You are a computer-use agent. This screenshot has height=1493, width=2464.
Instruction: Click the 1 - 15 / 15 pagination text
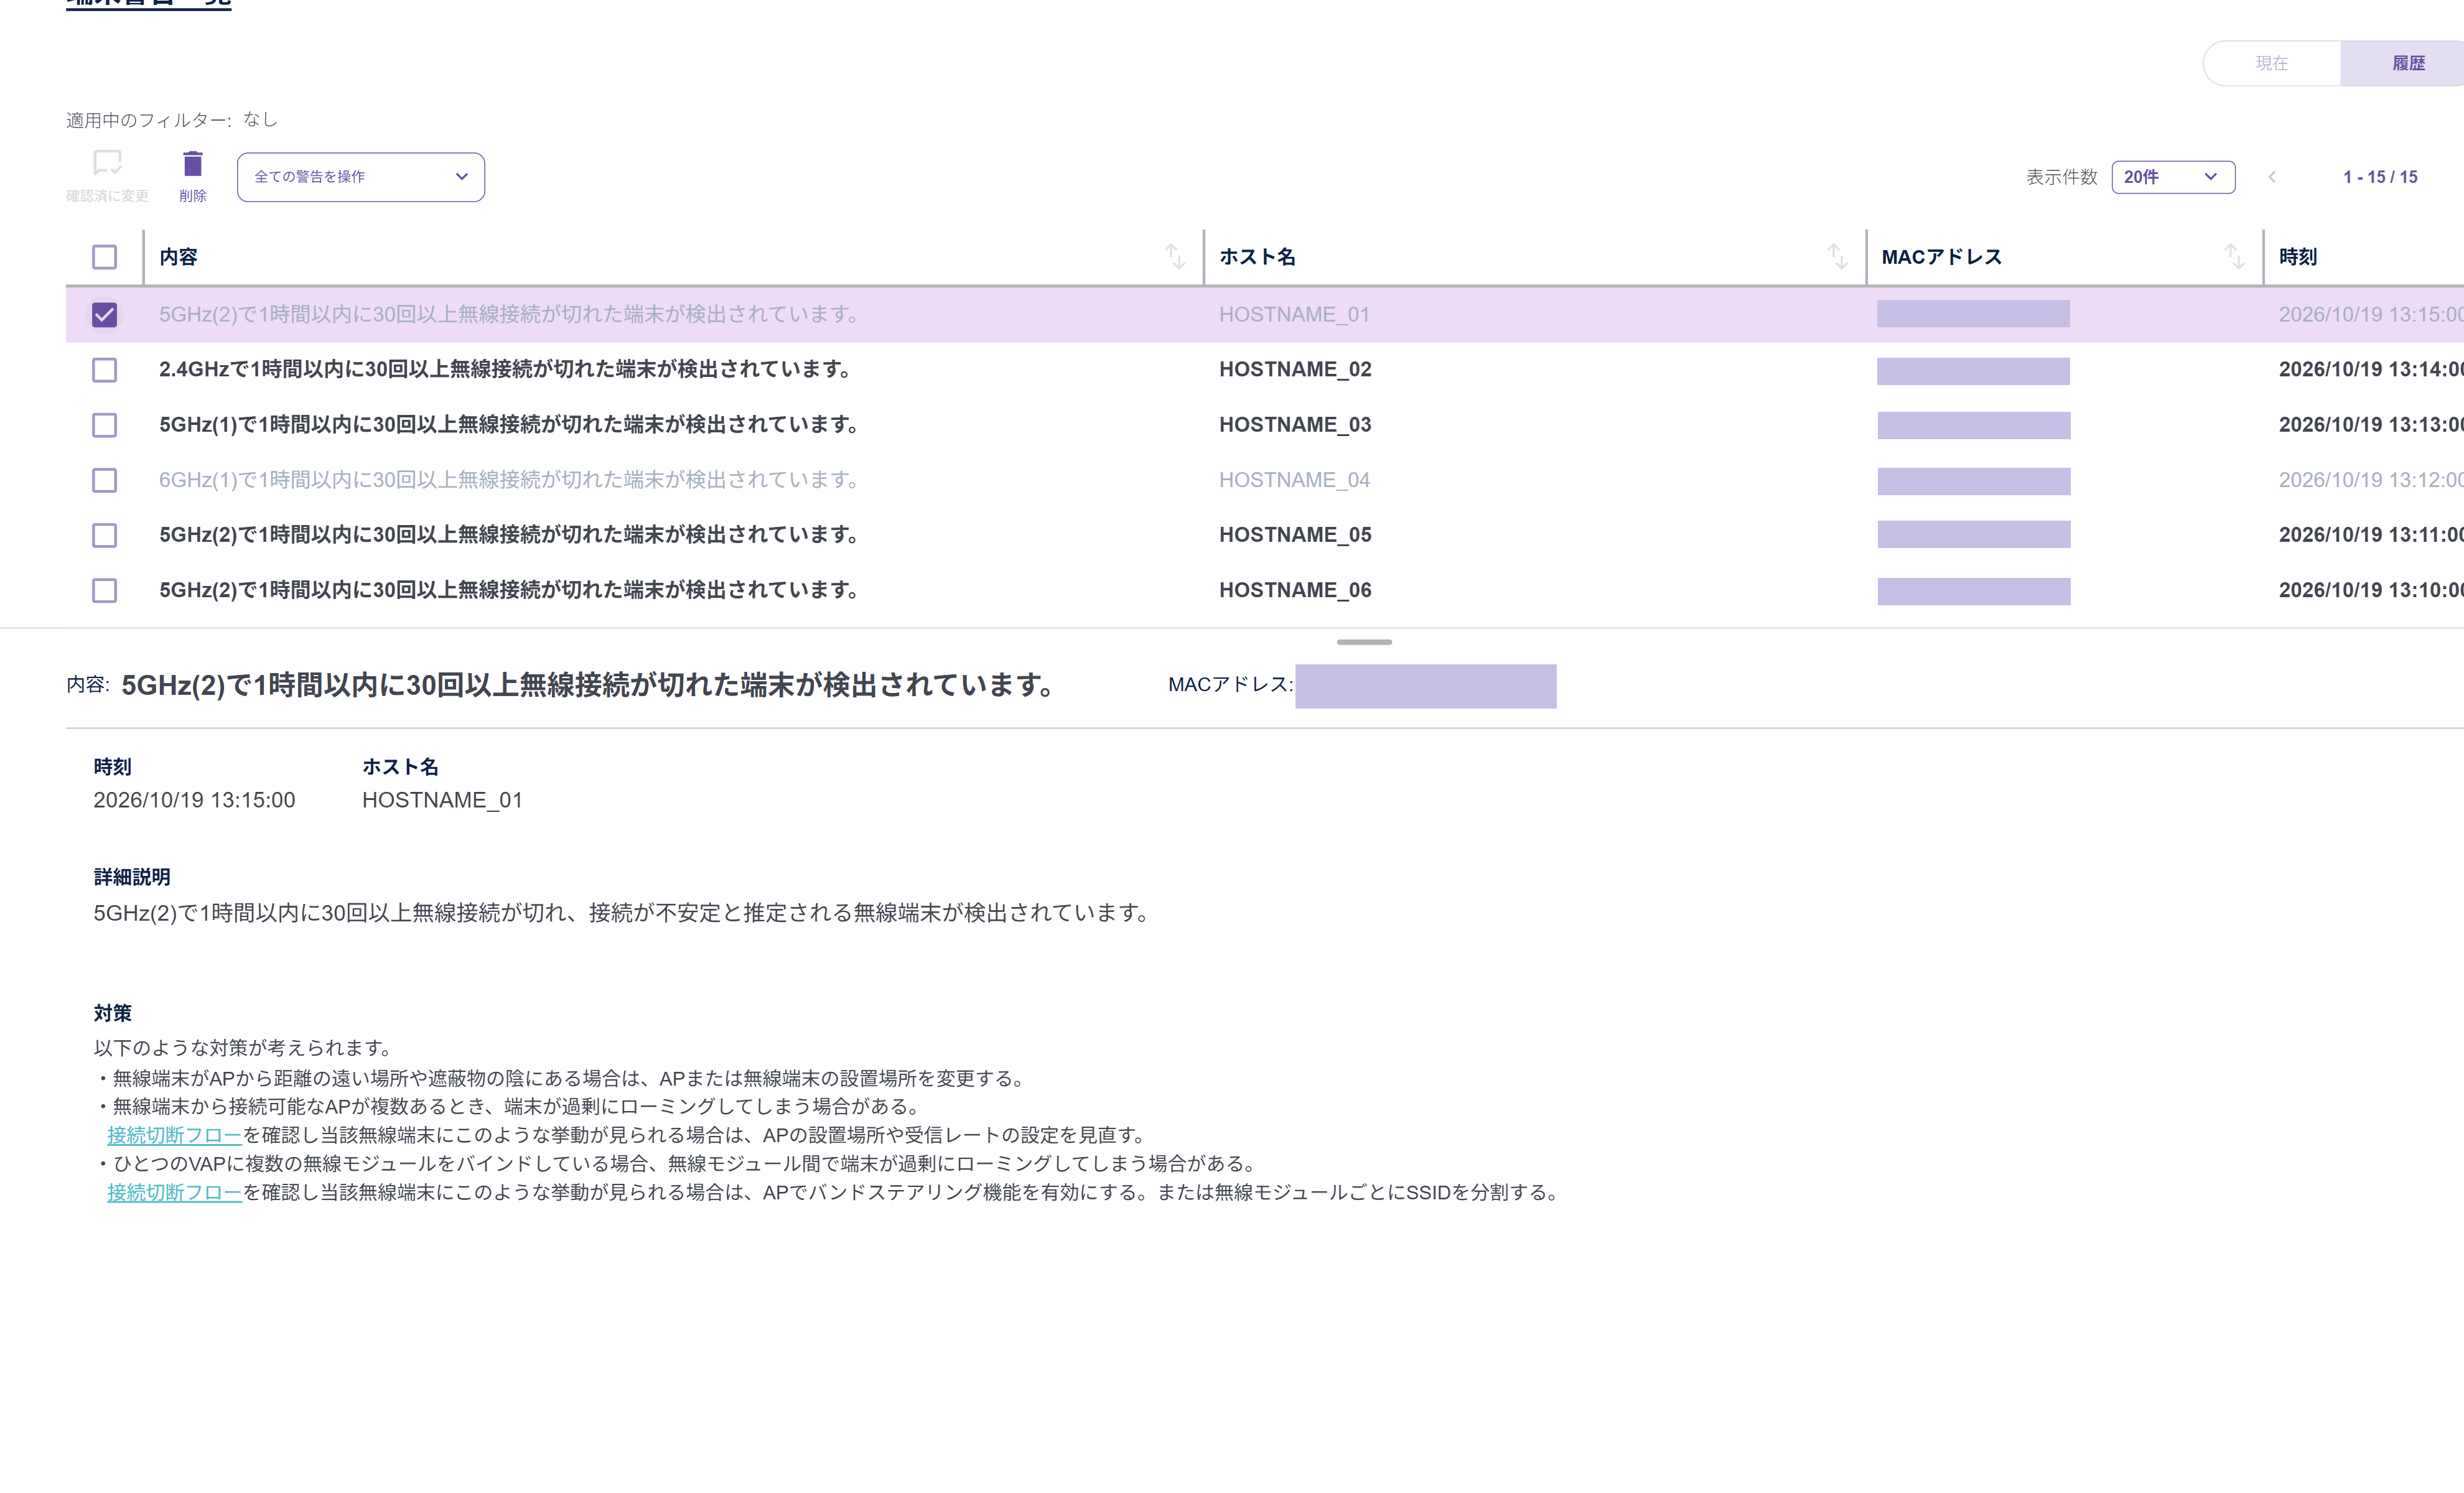(2380, 177)
